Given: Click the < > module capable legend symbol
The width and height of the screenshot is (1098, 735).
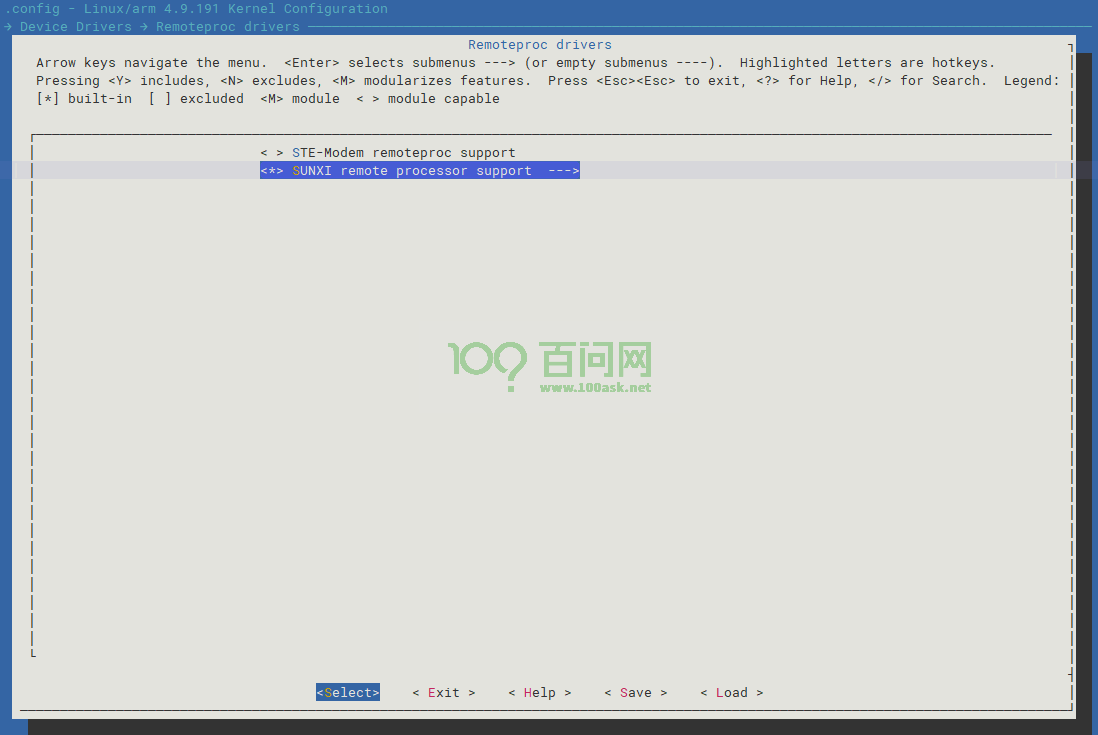Looking at the screenshot, I should [368, 99].
